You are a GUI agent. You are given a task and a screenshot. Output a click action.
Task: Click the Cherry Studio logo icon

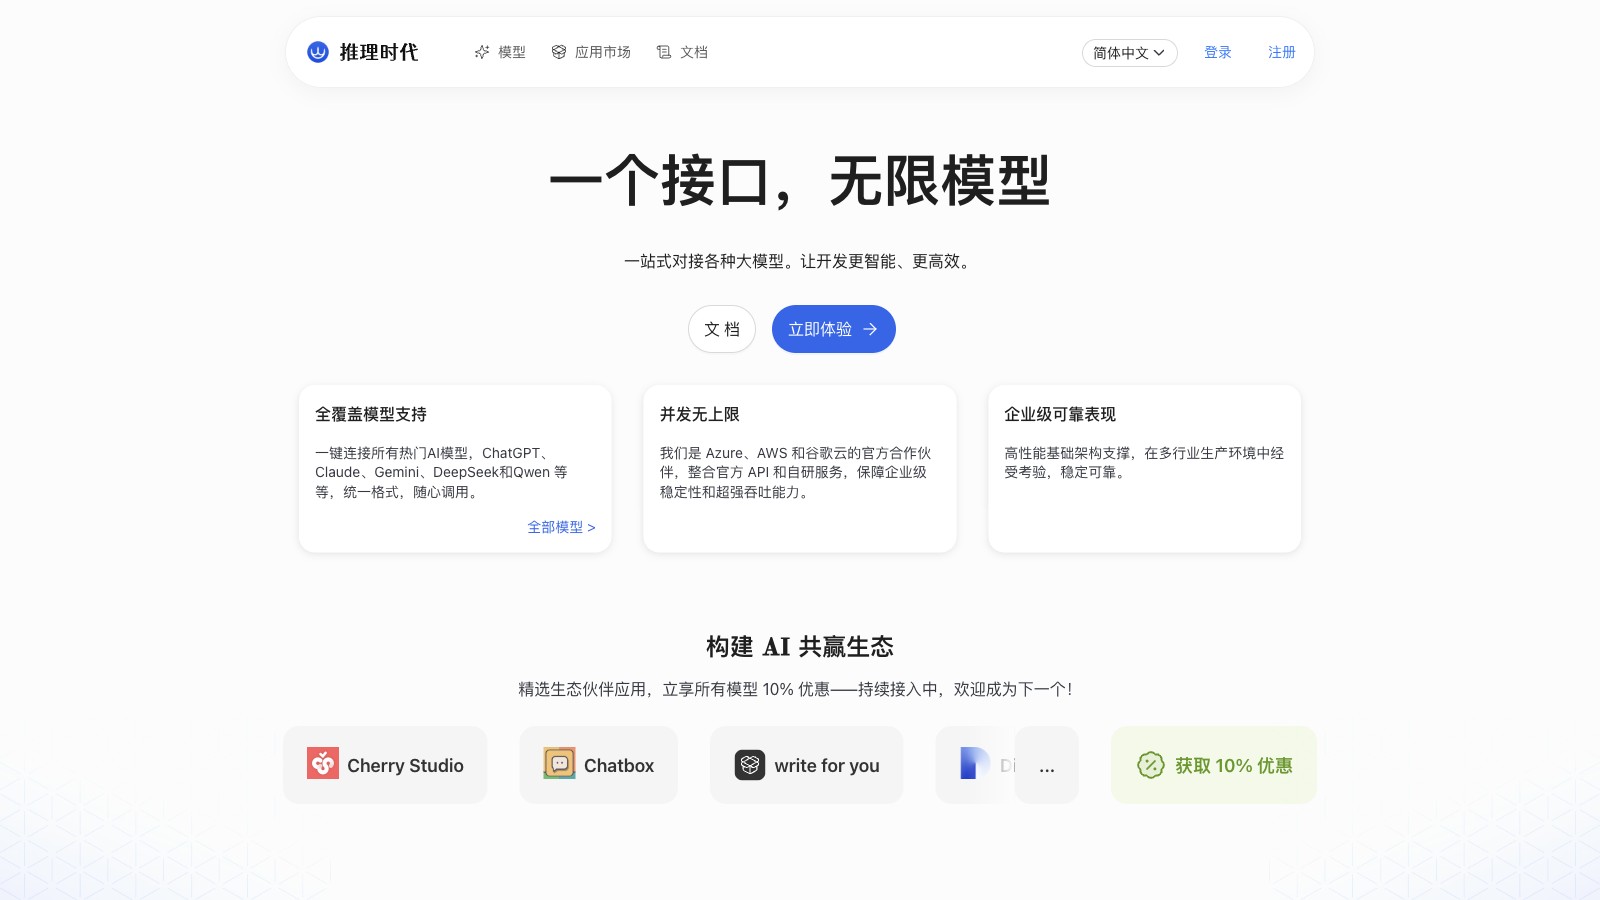(x=323, y=764)
